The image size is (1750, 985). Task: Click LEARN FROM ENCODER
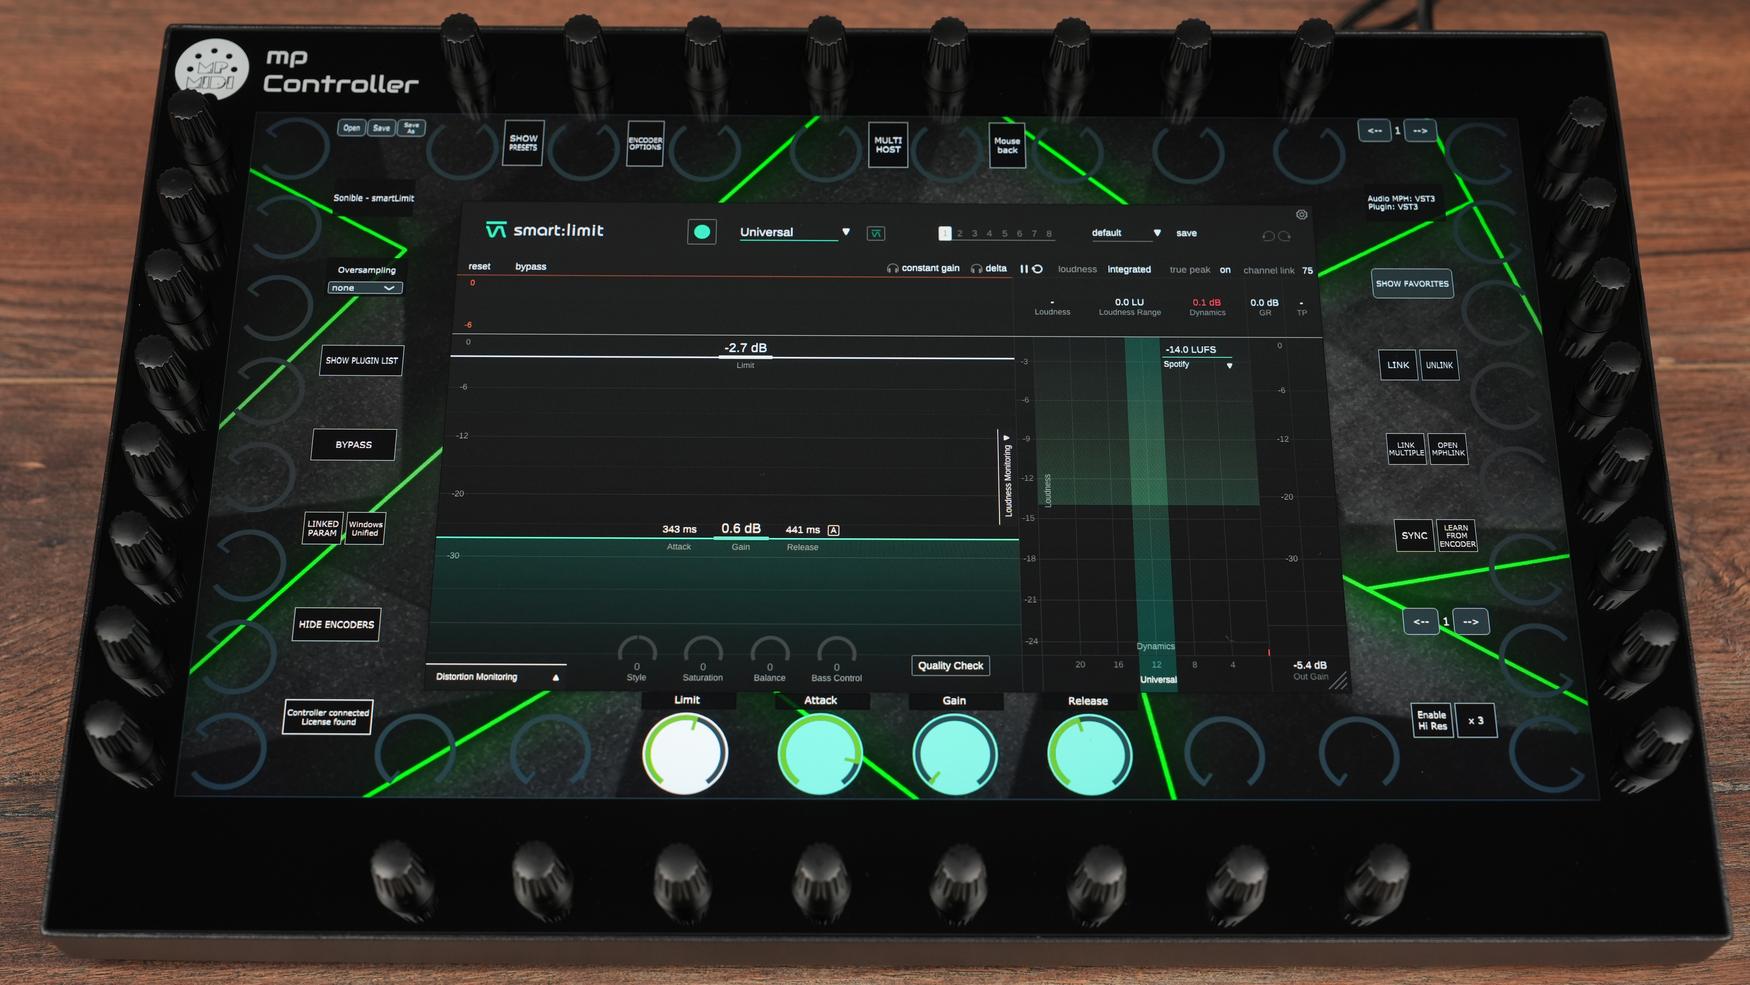click(1457, 536)
